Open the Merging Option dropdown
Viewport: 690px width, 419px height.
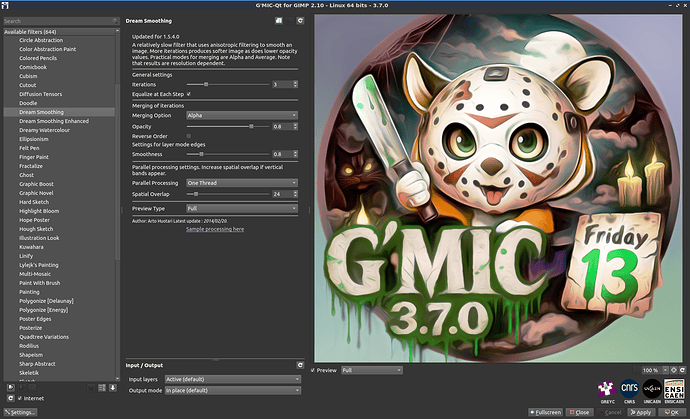click(x=242, y=115)
